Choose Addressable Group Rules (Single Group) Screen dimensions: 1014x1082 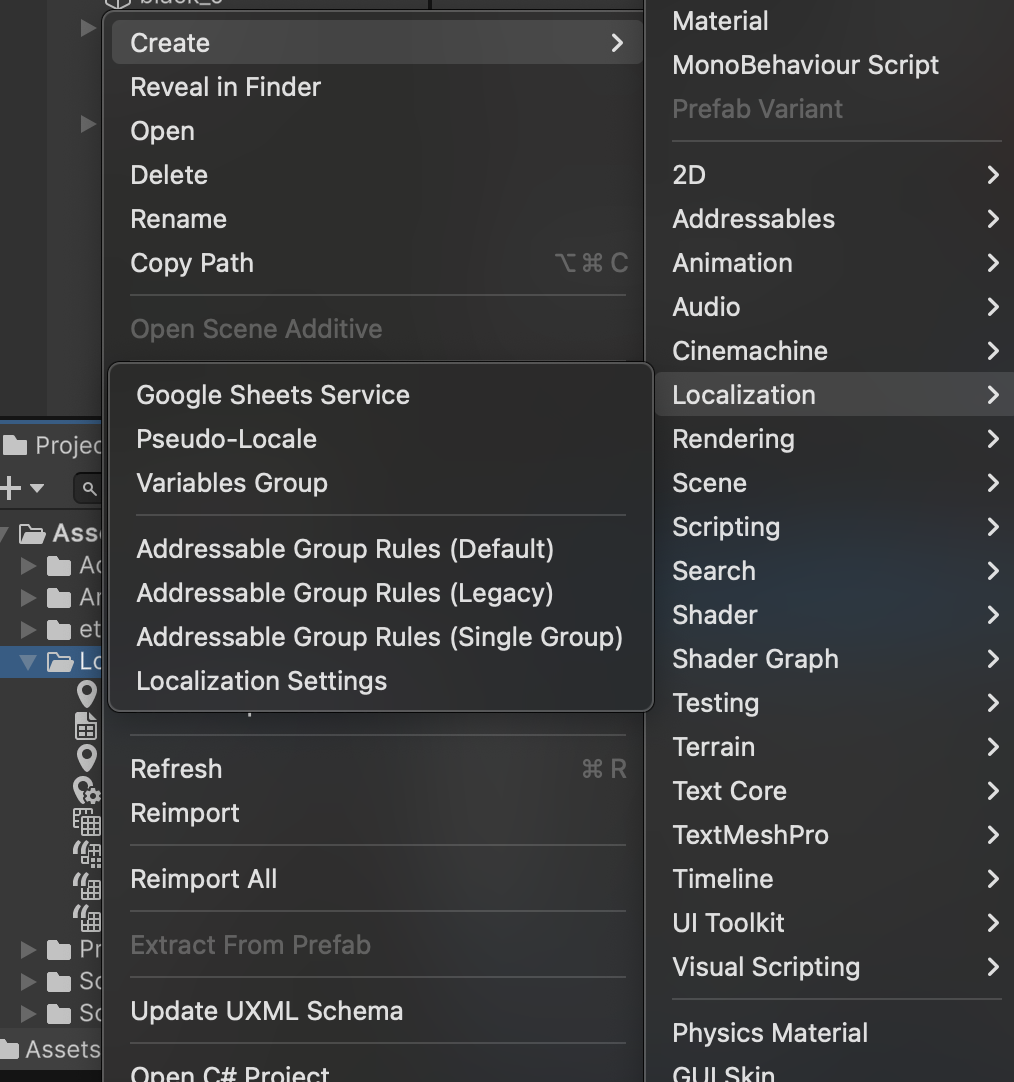(x=380, y=637)
